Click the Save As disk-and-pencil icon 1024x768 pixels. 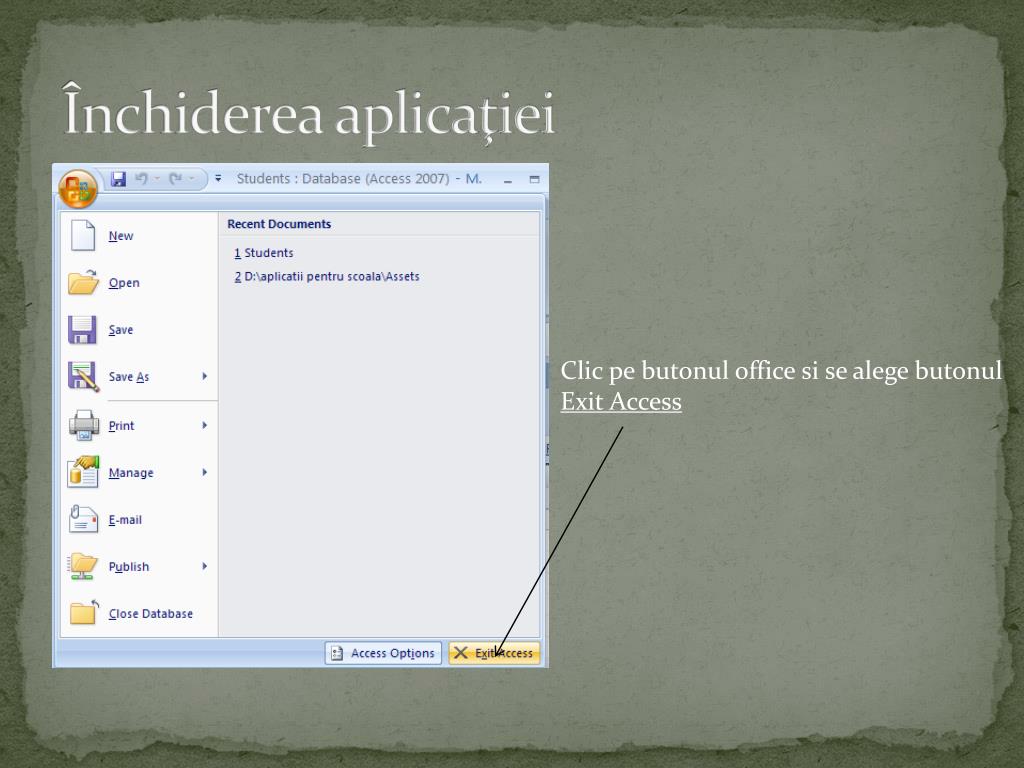[84, 376]
